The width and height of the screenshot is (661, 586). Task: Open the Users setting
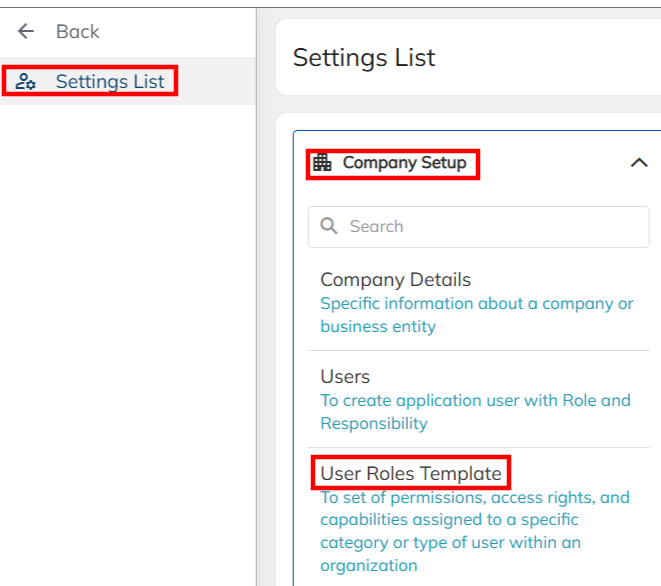pos(345,377)
